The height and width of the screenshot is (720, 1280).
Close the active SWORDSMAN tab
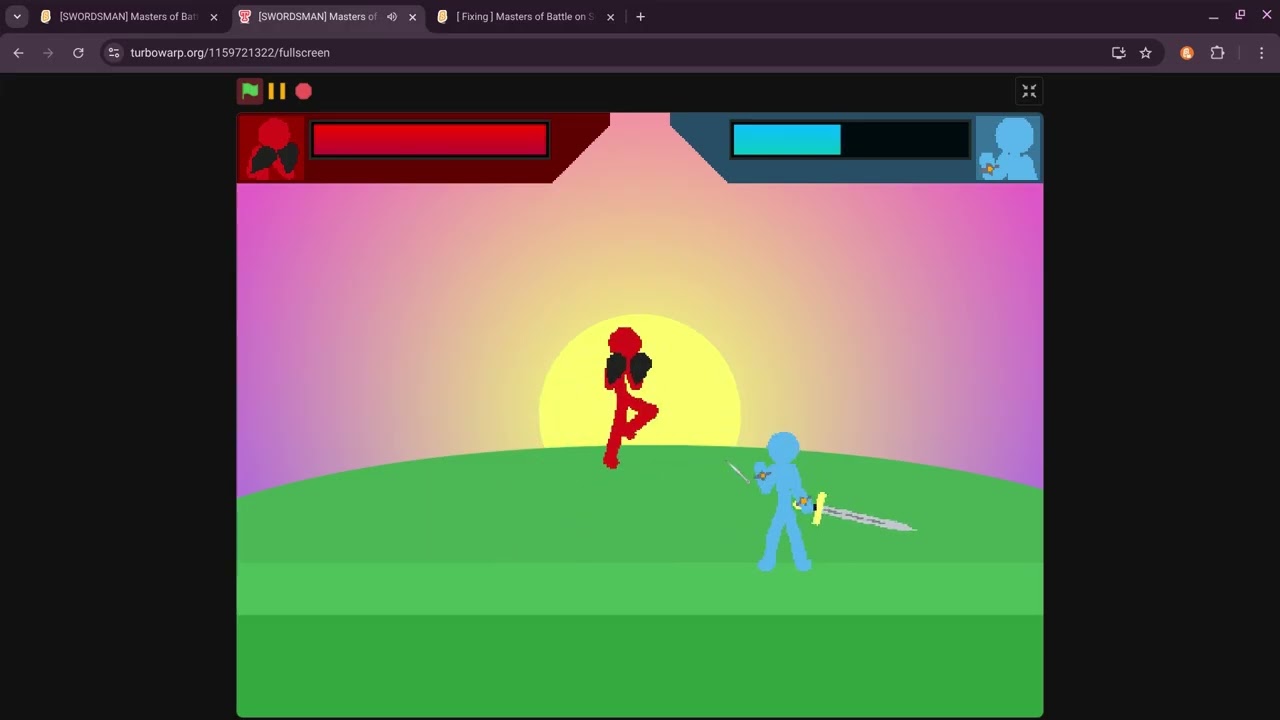pyautogui.click(x=412, y=17)
